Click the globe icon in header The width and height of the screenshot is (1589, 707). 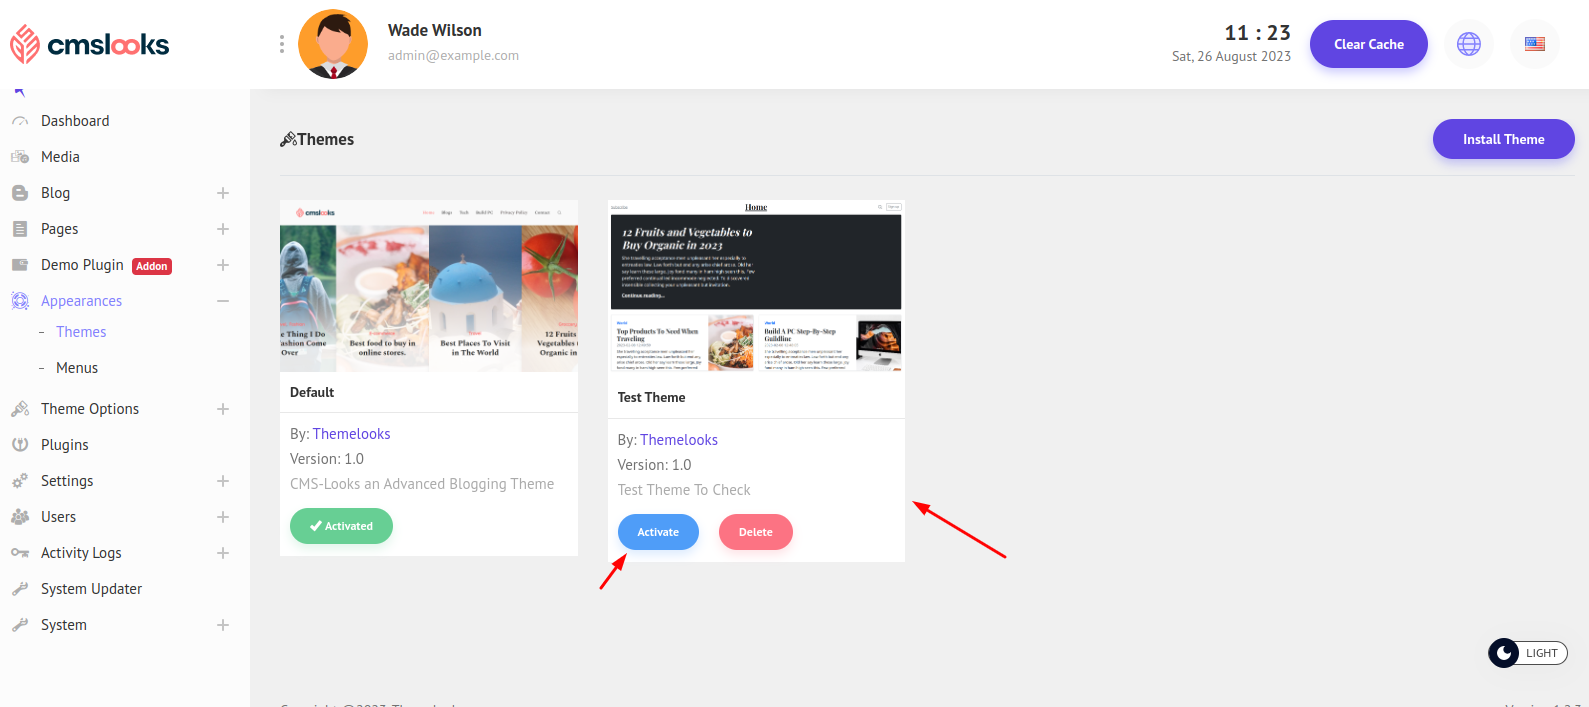pos(1468,44)
